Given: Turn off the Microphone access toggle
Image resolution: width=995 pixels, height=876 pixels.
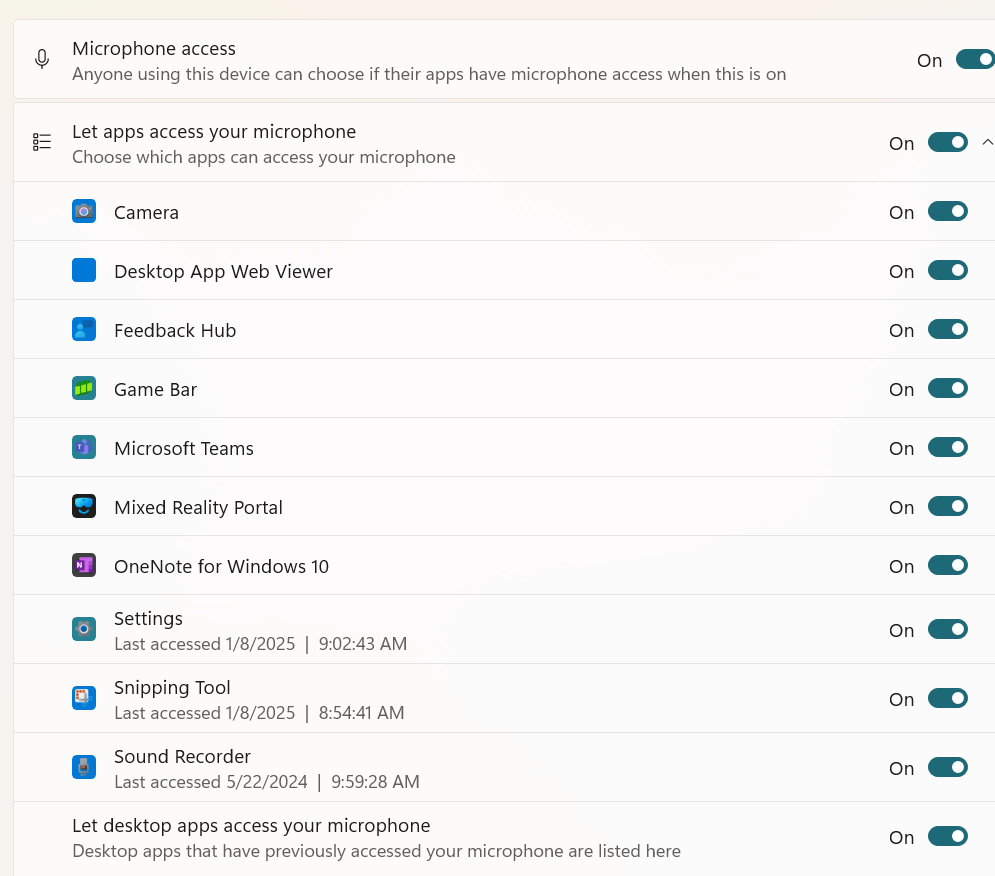Looking at the screenshot, I should [975, 60].
